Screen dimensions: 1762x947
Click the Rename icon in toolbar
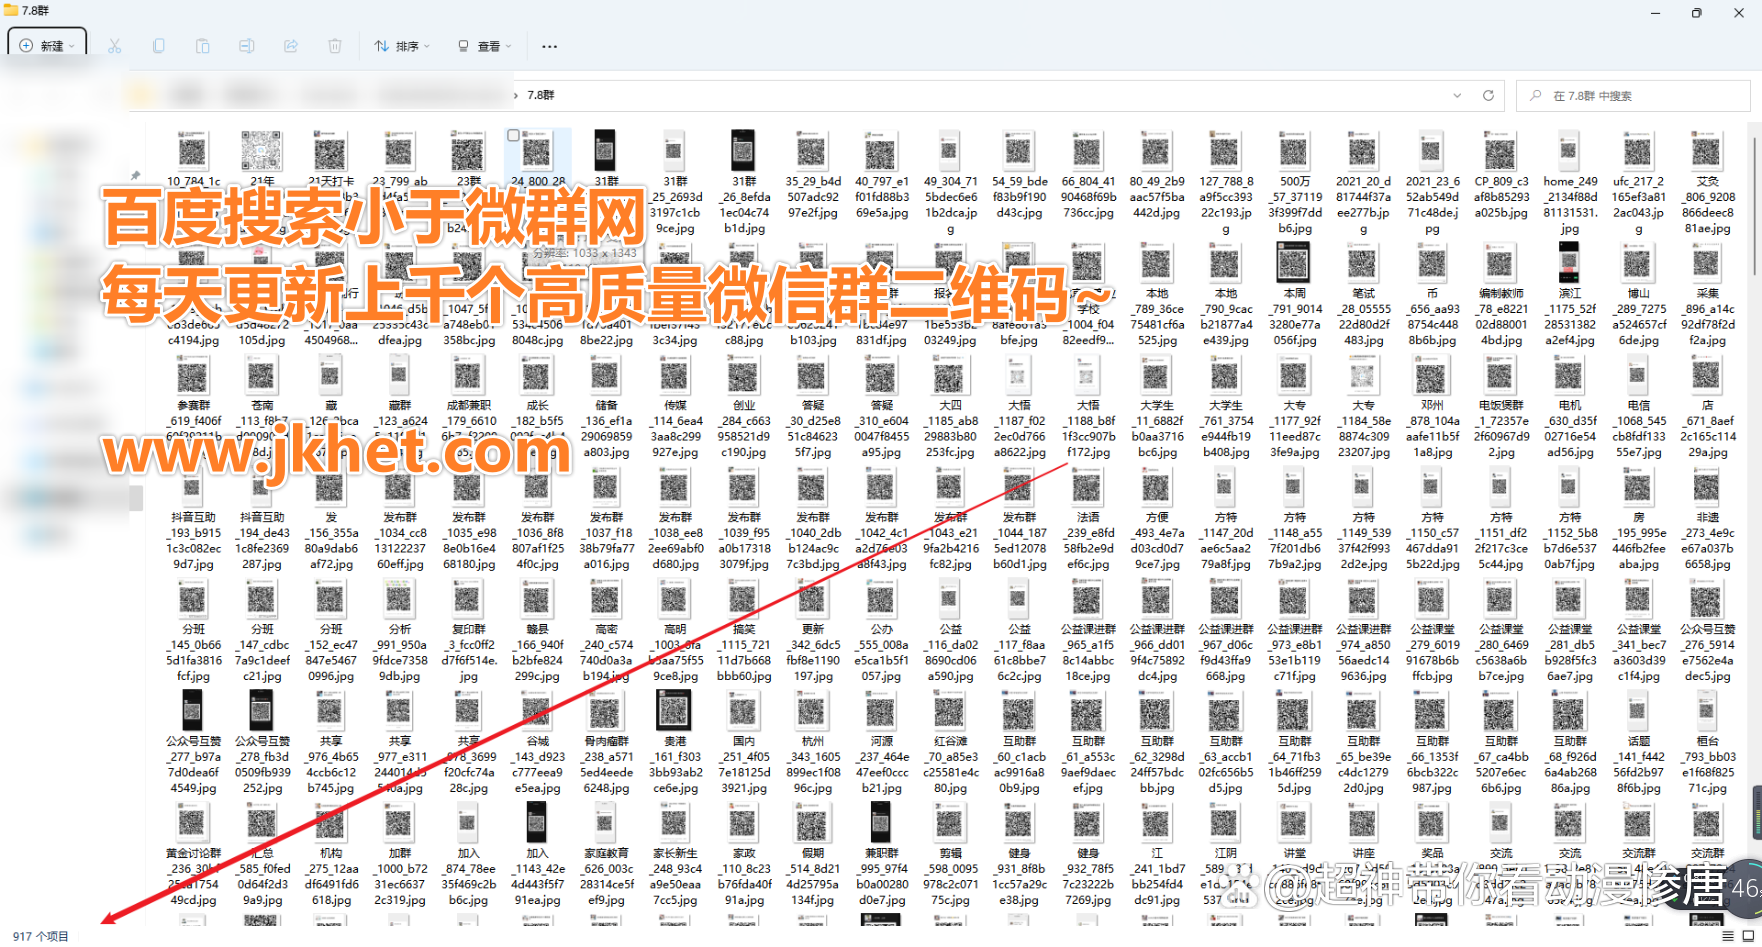[246, 46]
